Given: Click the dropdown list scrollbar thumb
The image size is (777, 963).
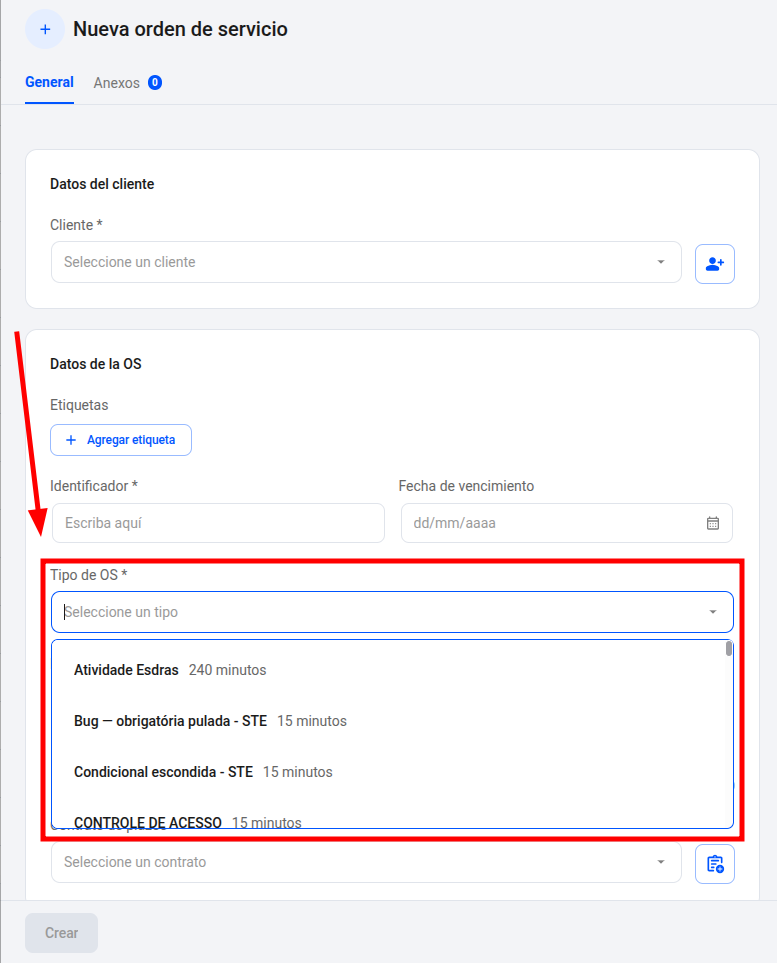Looking at the screenshot, I should click(x=728, y=649).
